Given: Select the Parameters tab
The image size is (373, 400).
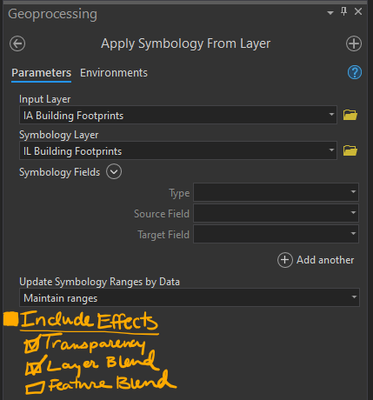Looking at the screenshot, I should click(x=41, y=73).
